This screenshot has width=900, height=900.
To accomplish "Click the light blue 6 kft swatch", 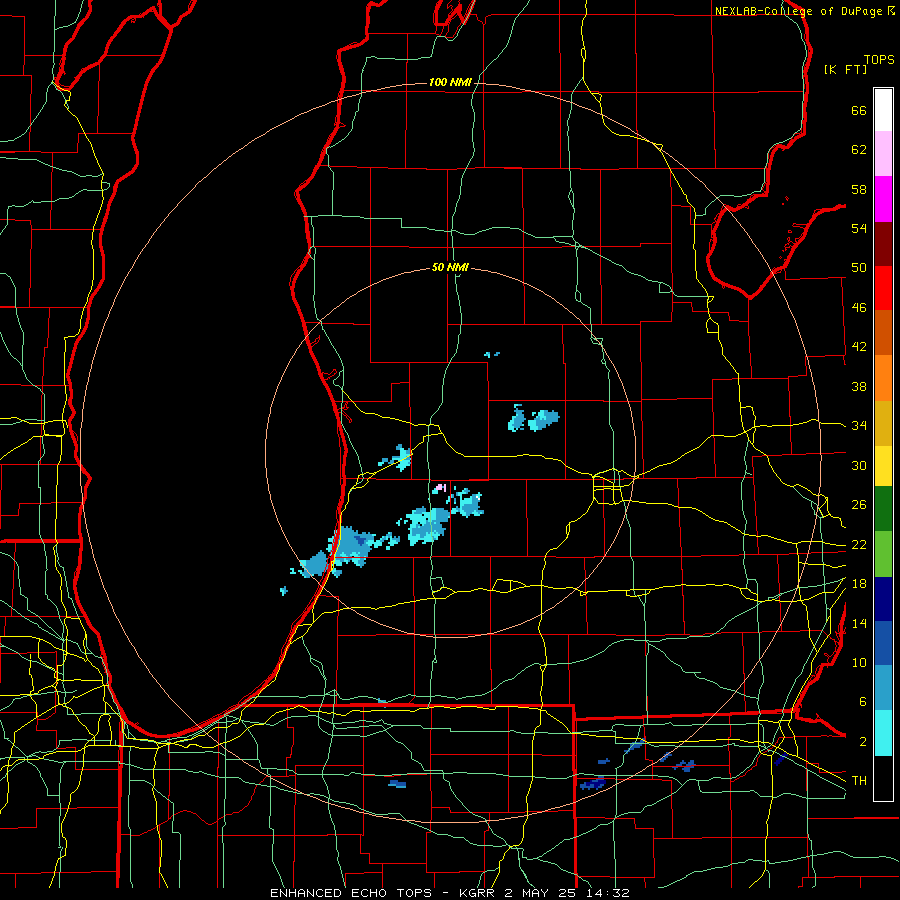I will click(883, 688).
